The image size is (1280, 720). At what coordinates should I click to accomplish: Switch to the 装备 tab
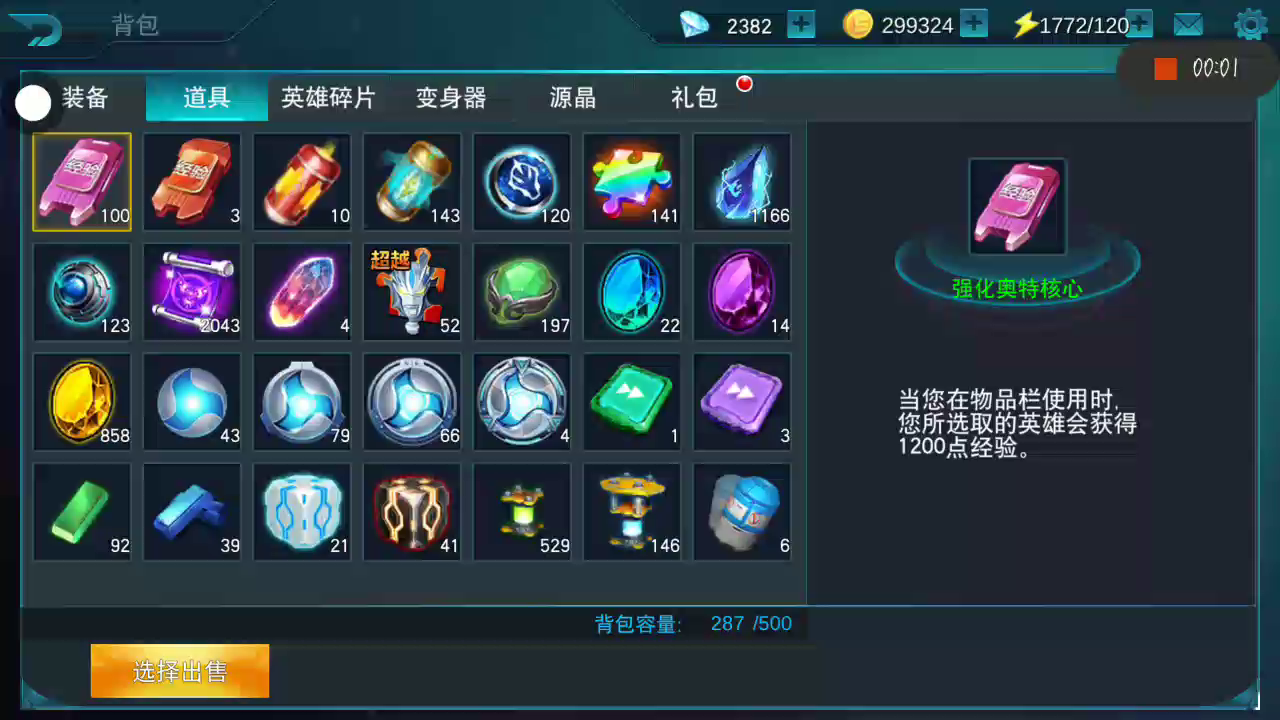point(85,98)
